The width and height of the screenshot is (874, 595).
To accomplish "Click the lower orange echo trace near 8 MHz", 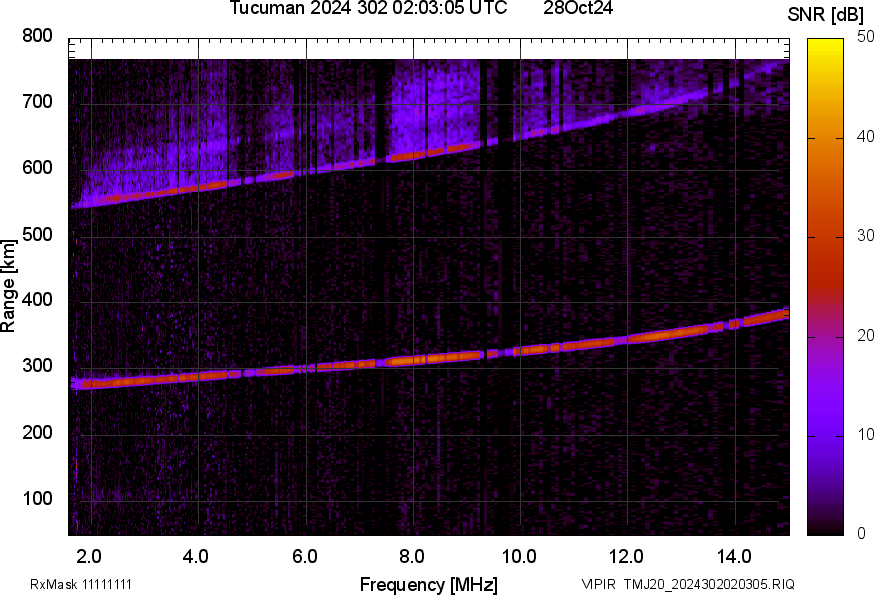I will pyautogui.click(x=413, y=361).
